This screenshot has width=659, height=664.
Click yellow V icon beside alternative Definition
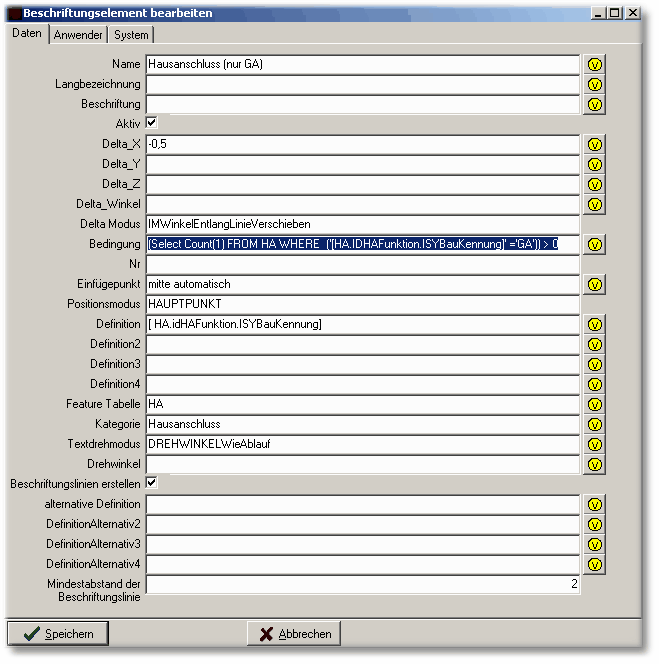pos(595,504)
